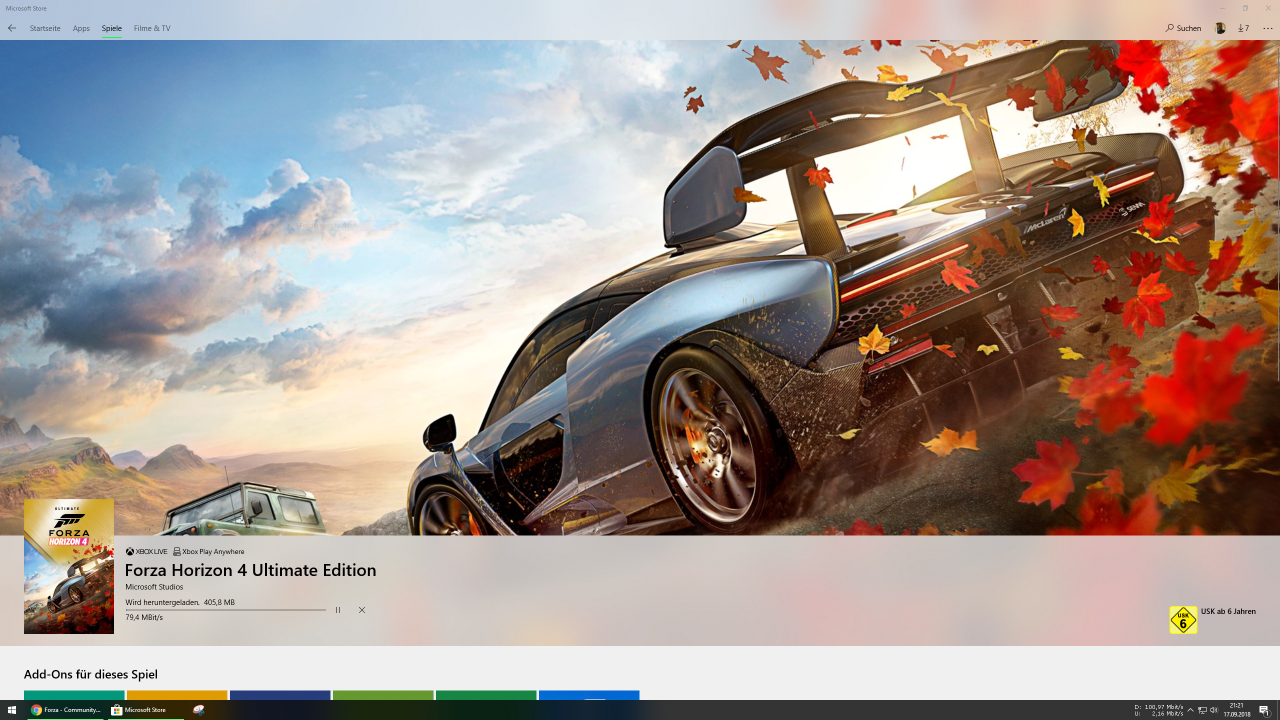Cancel the Forza Horizon 4 download
The height and width of the screenshot is (720, 1280).
(361, 609)
